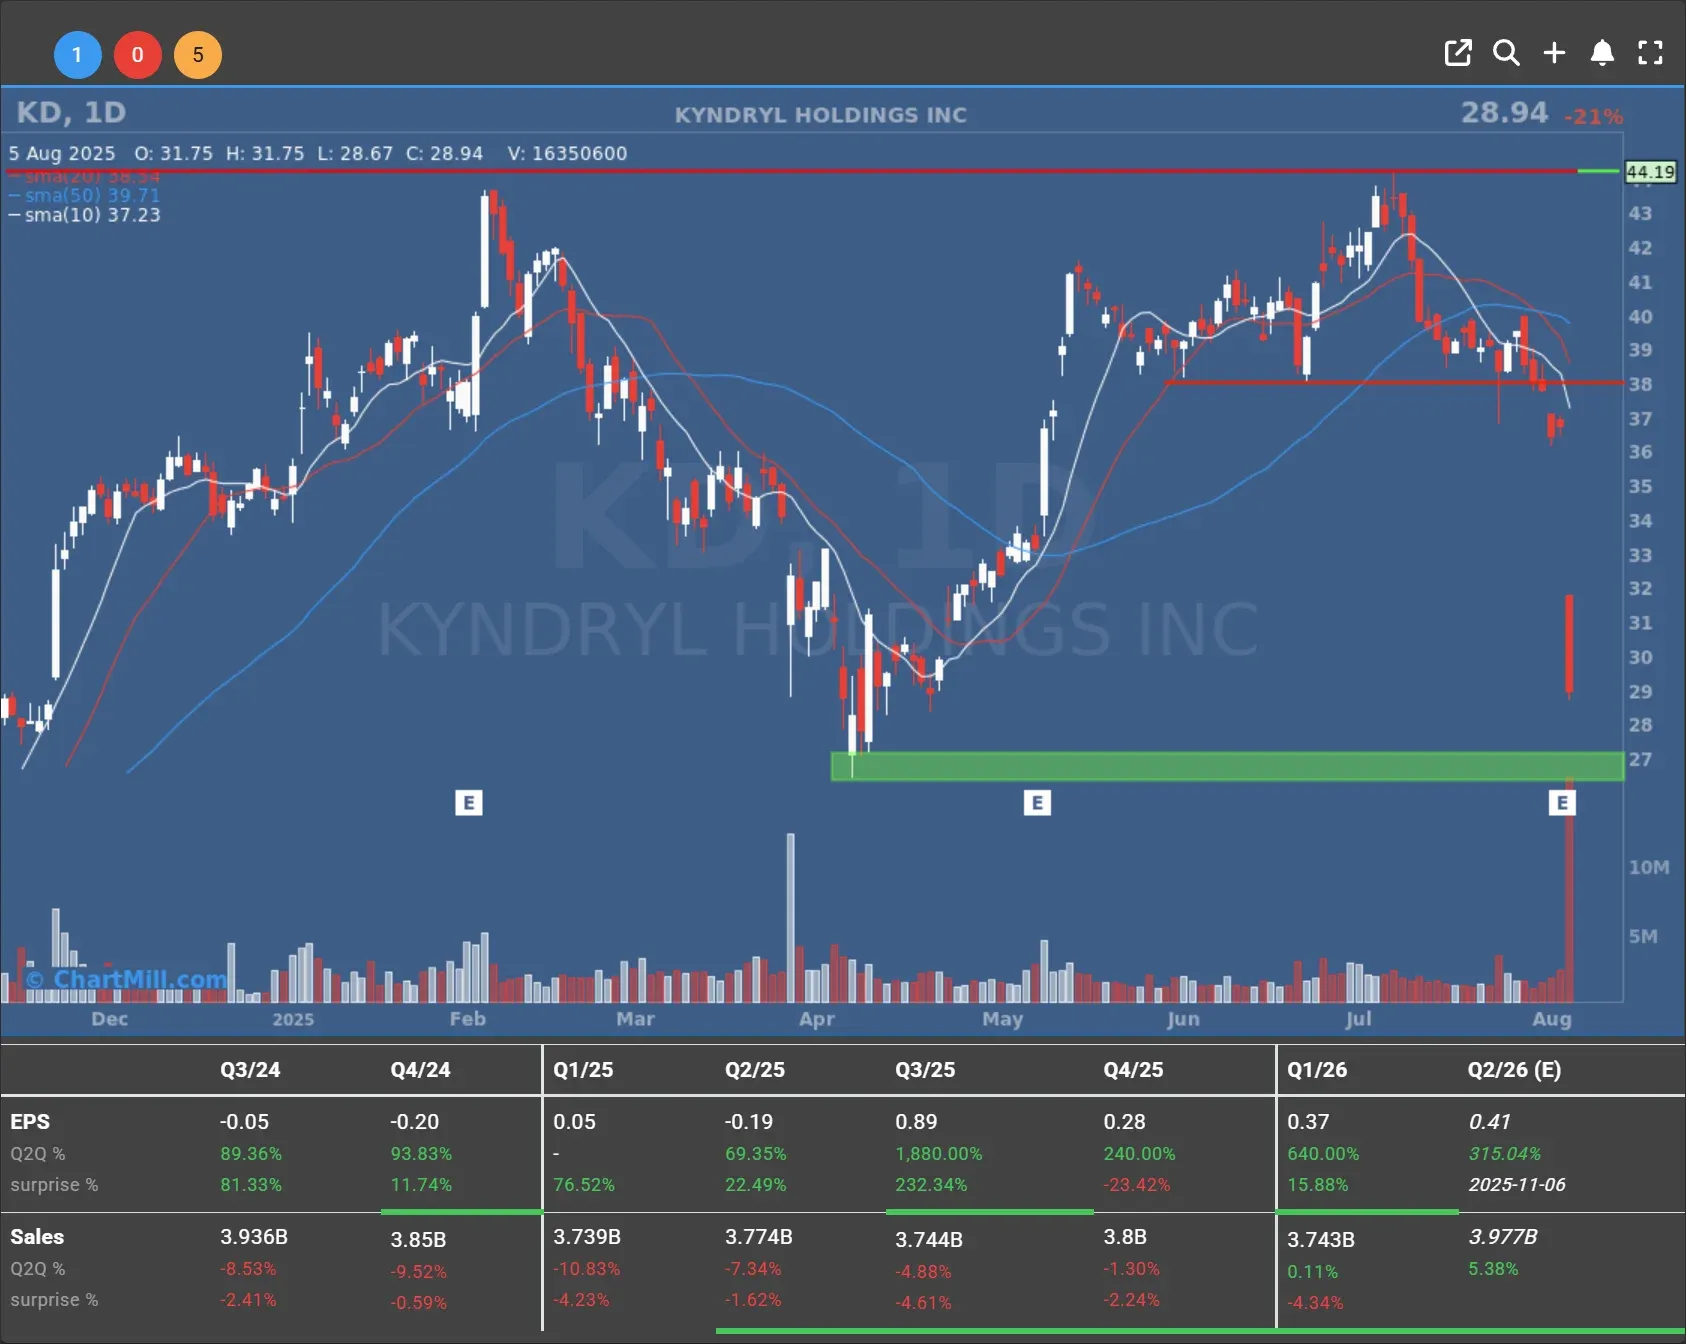Click the -4.34% sales surprise value
The height and width of the screenshot is (1344, 1686).
tap(1315, 1303)
